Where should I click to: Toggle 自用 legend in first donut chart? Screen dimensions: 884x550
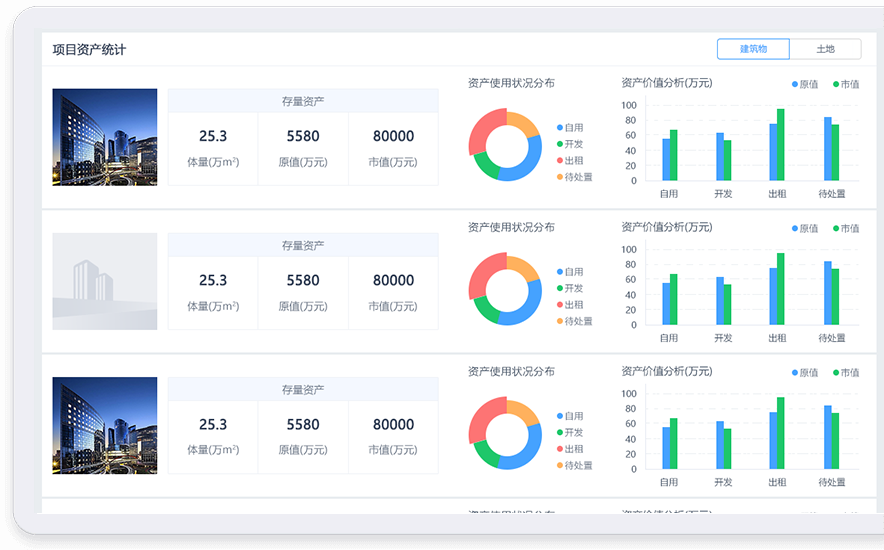pos(570,128)
